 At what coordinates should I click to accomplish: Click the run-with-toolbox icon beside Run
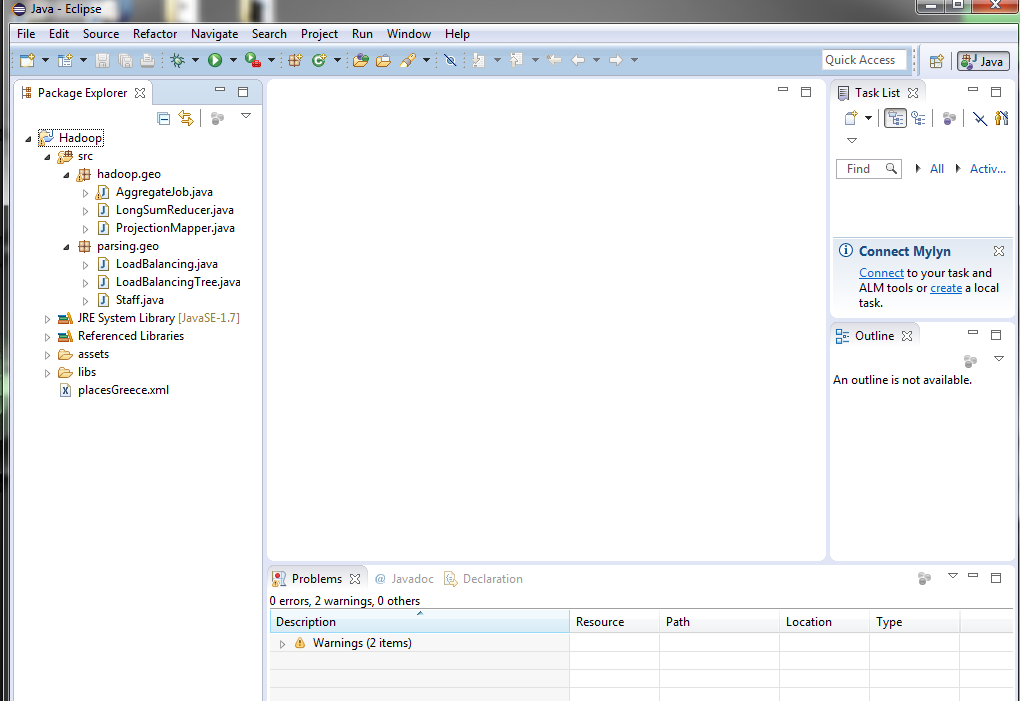[x=252, y=60]
